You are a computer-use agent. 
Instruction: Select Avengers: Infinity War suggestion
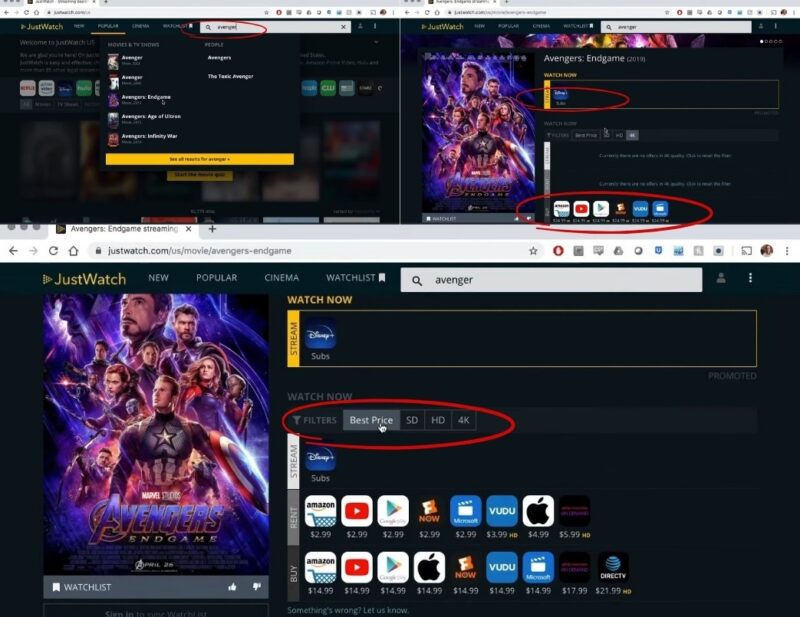pos(149,138)
